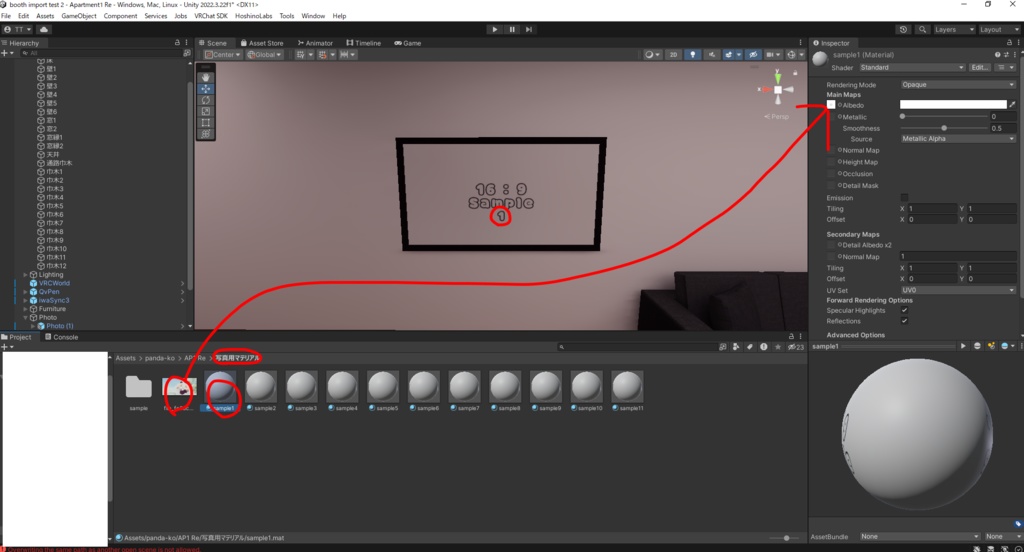Open AssetBundle None dropdown
This screenshot has height=552, width=1024.
click(x=920, y=536)
